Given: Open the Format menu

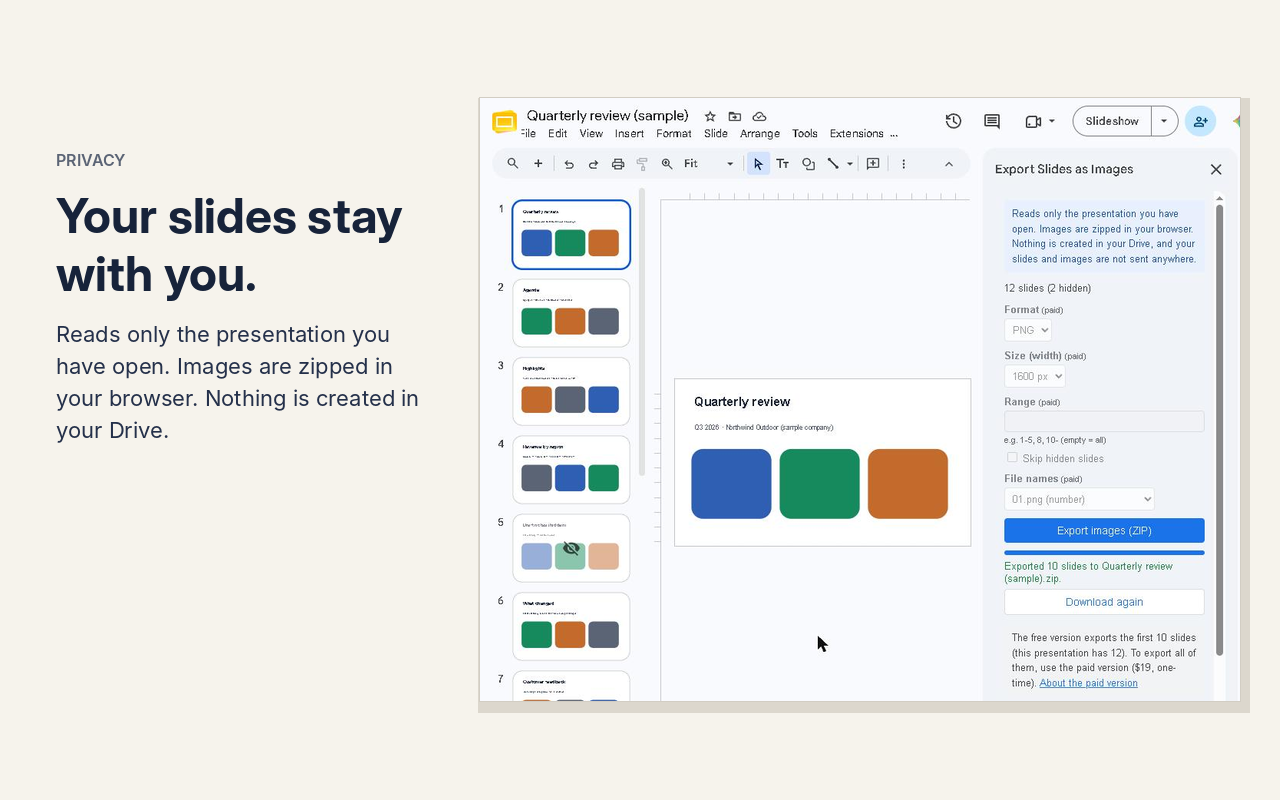Looking at the screenshot, I should click(674, 134).
